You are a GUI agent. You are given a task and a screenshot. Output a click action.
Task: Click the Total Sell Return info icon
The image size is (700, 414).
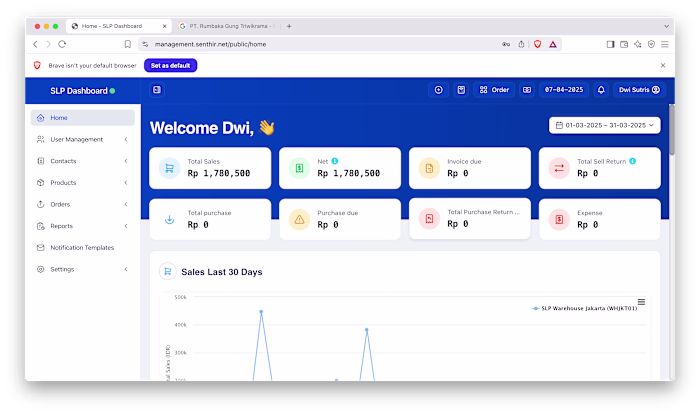pyautogui.click(x=633, y=161)
